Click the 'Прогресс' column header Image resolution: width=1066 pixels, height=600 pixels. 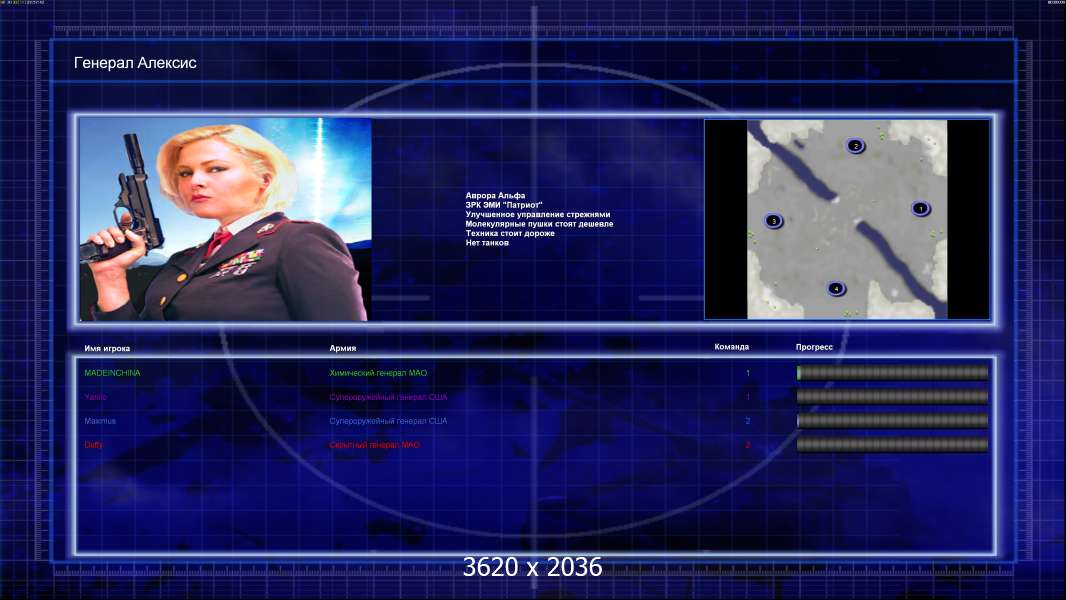coord(814,347)
